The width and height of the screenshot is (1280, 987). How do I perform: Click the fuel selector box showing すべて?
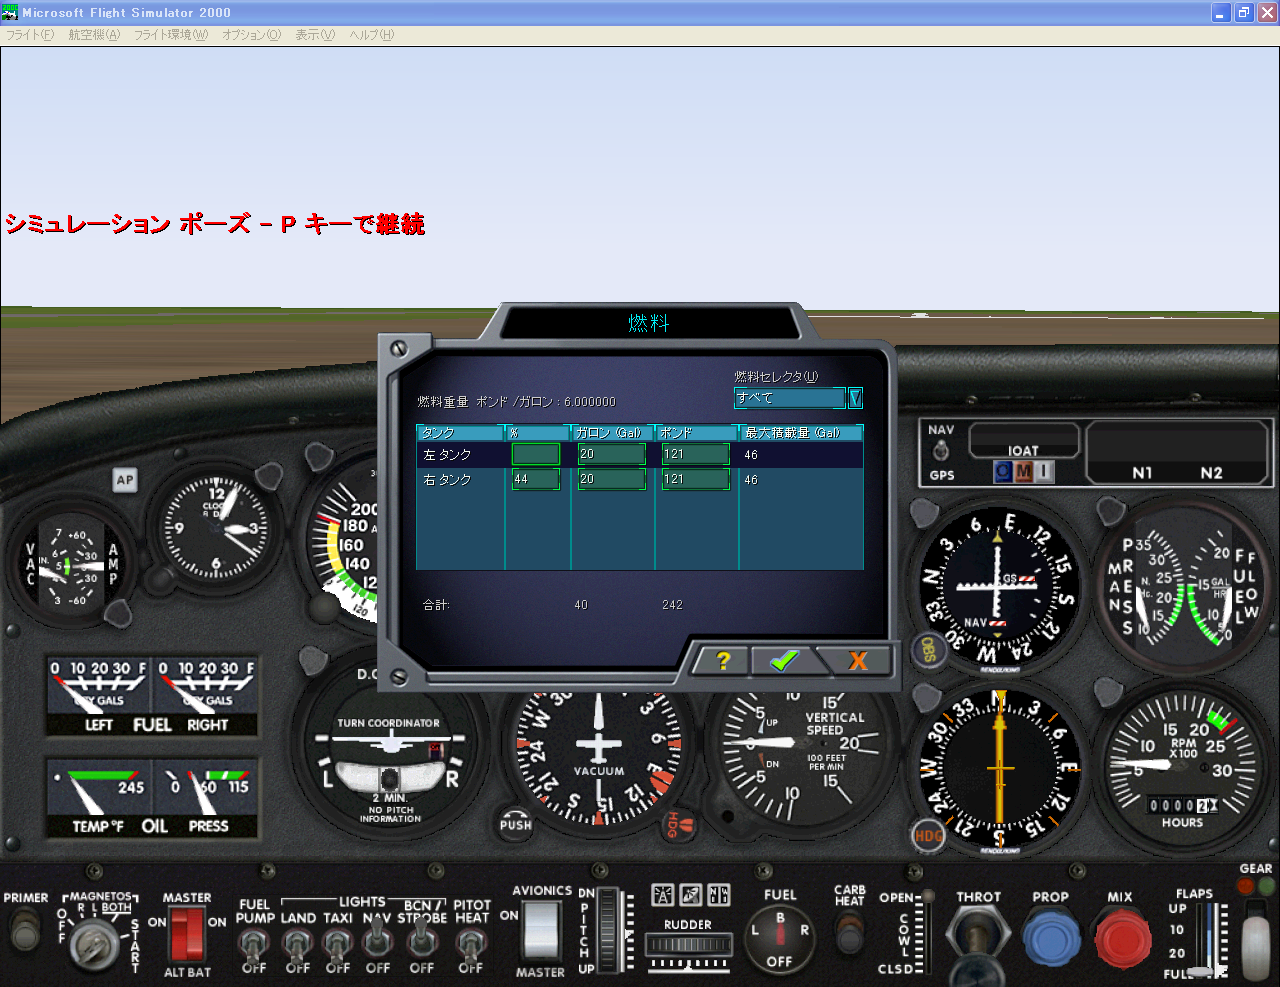[x=790, y=398]
